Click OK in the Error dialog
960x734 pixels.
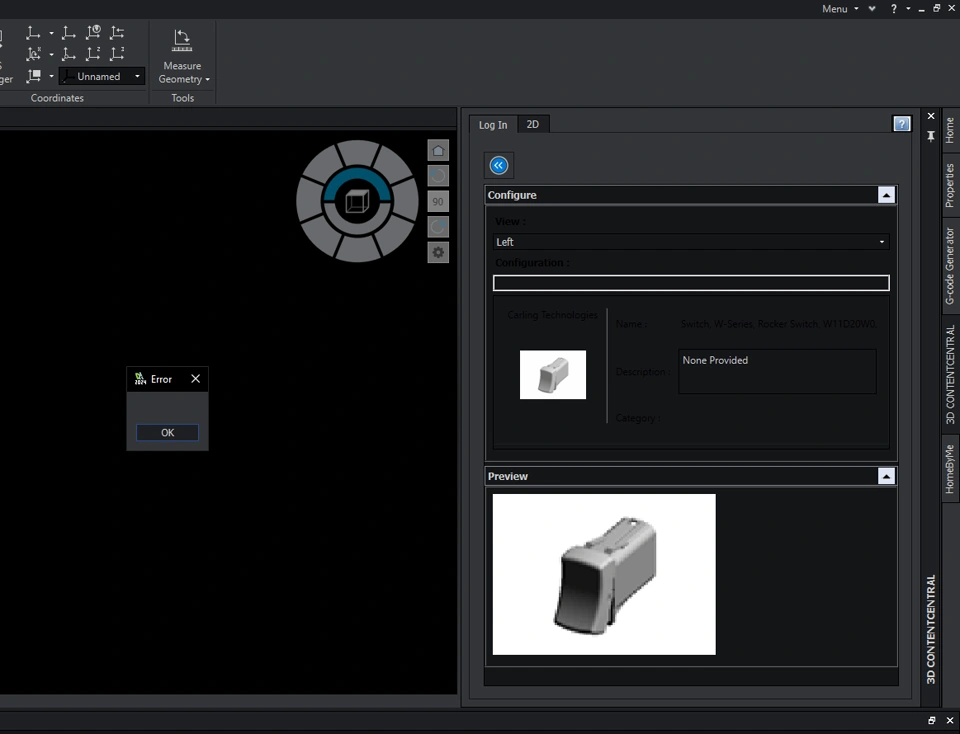(x=167, y=433)
